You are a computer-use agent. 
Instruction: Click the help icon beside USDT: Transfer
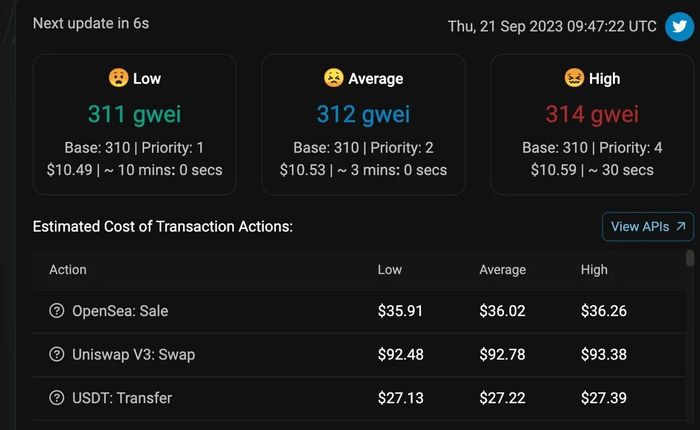(x=57, y=397)
